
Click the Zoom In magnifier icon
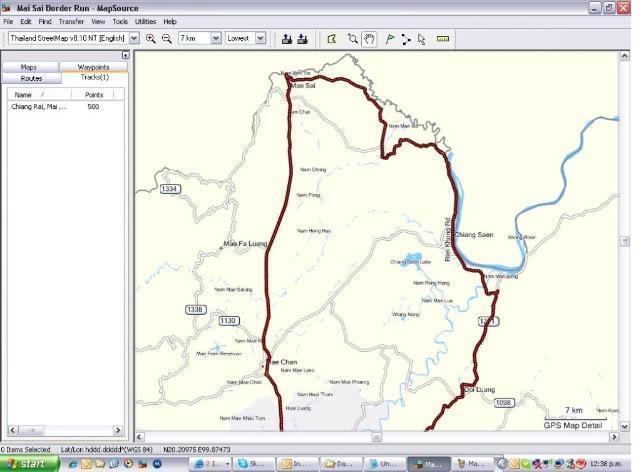coord(151,38)
